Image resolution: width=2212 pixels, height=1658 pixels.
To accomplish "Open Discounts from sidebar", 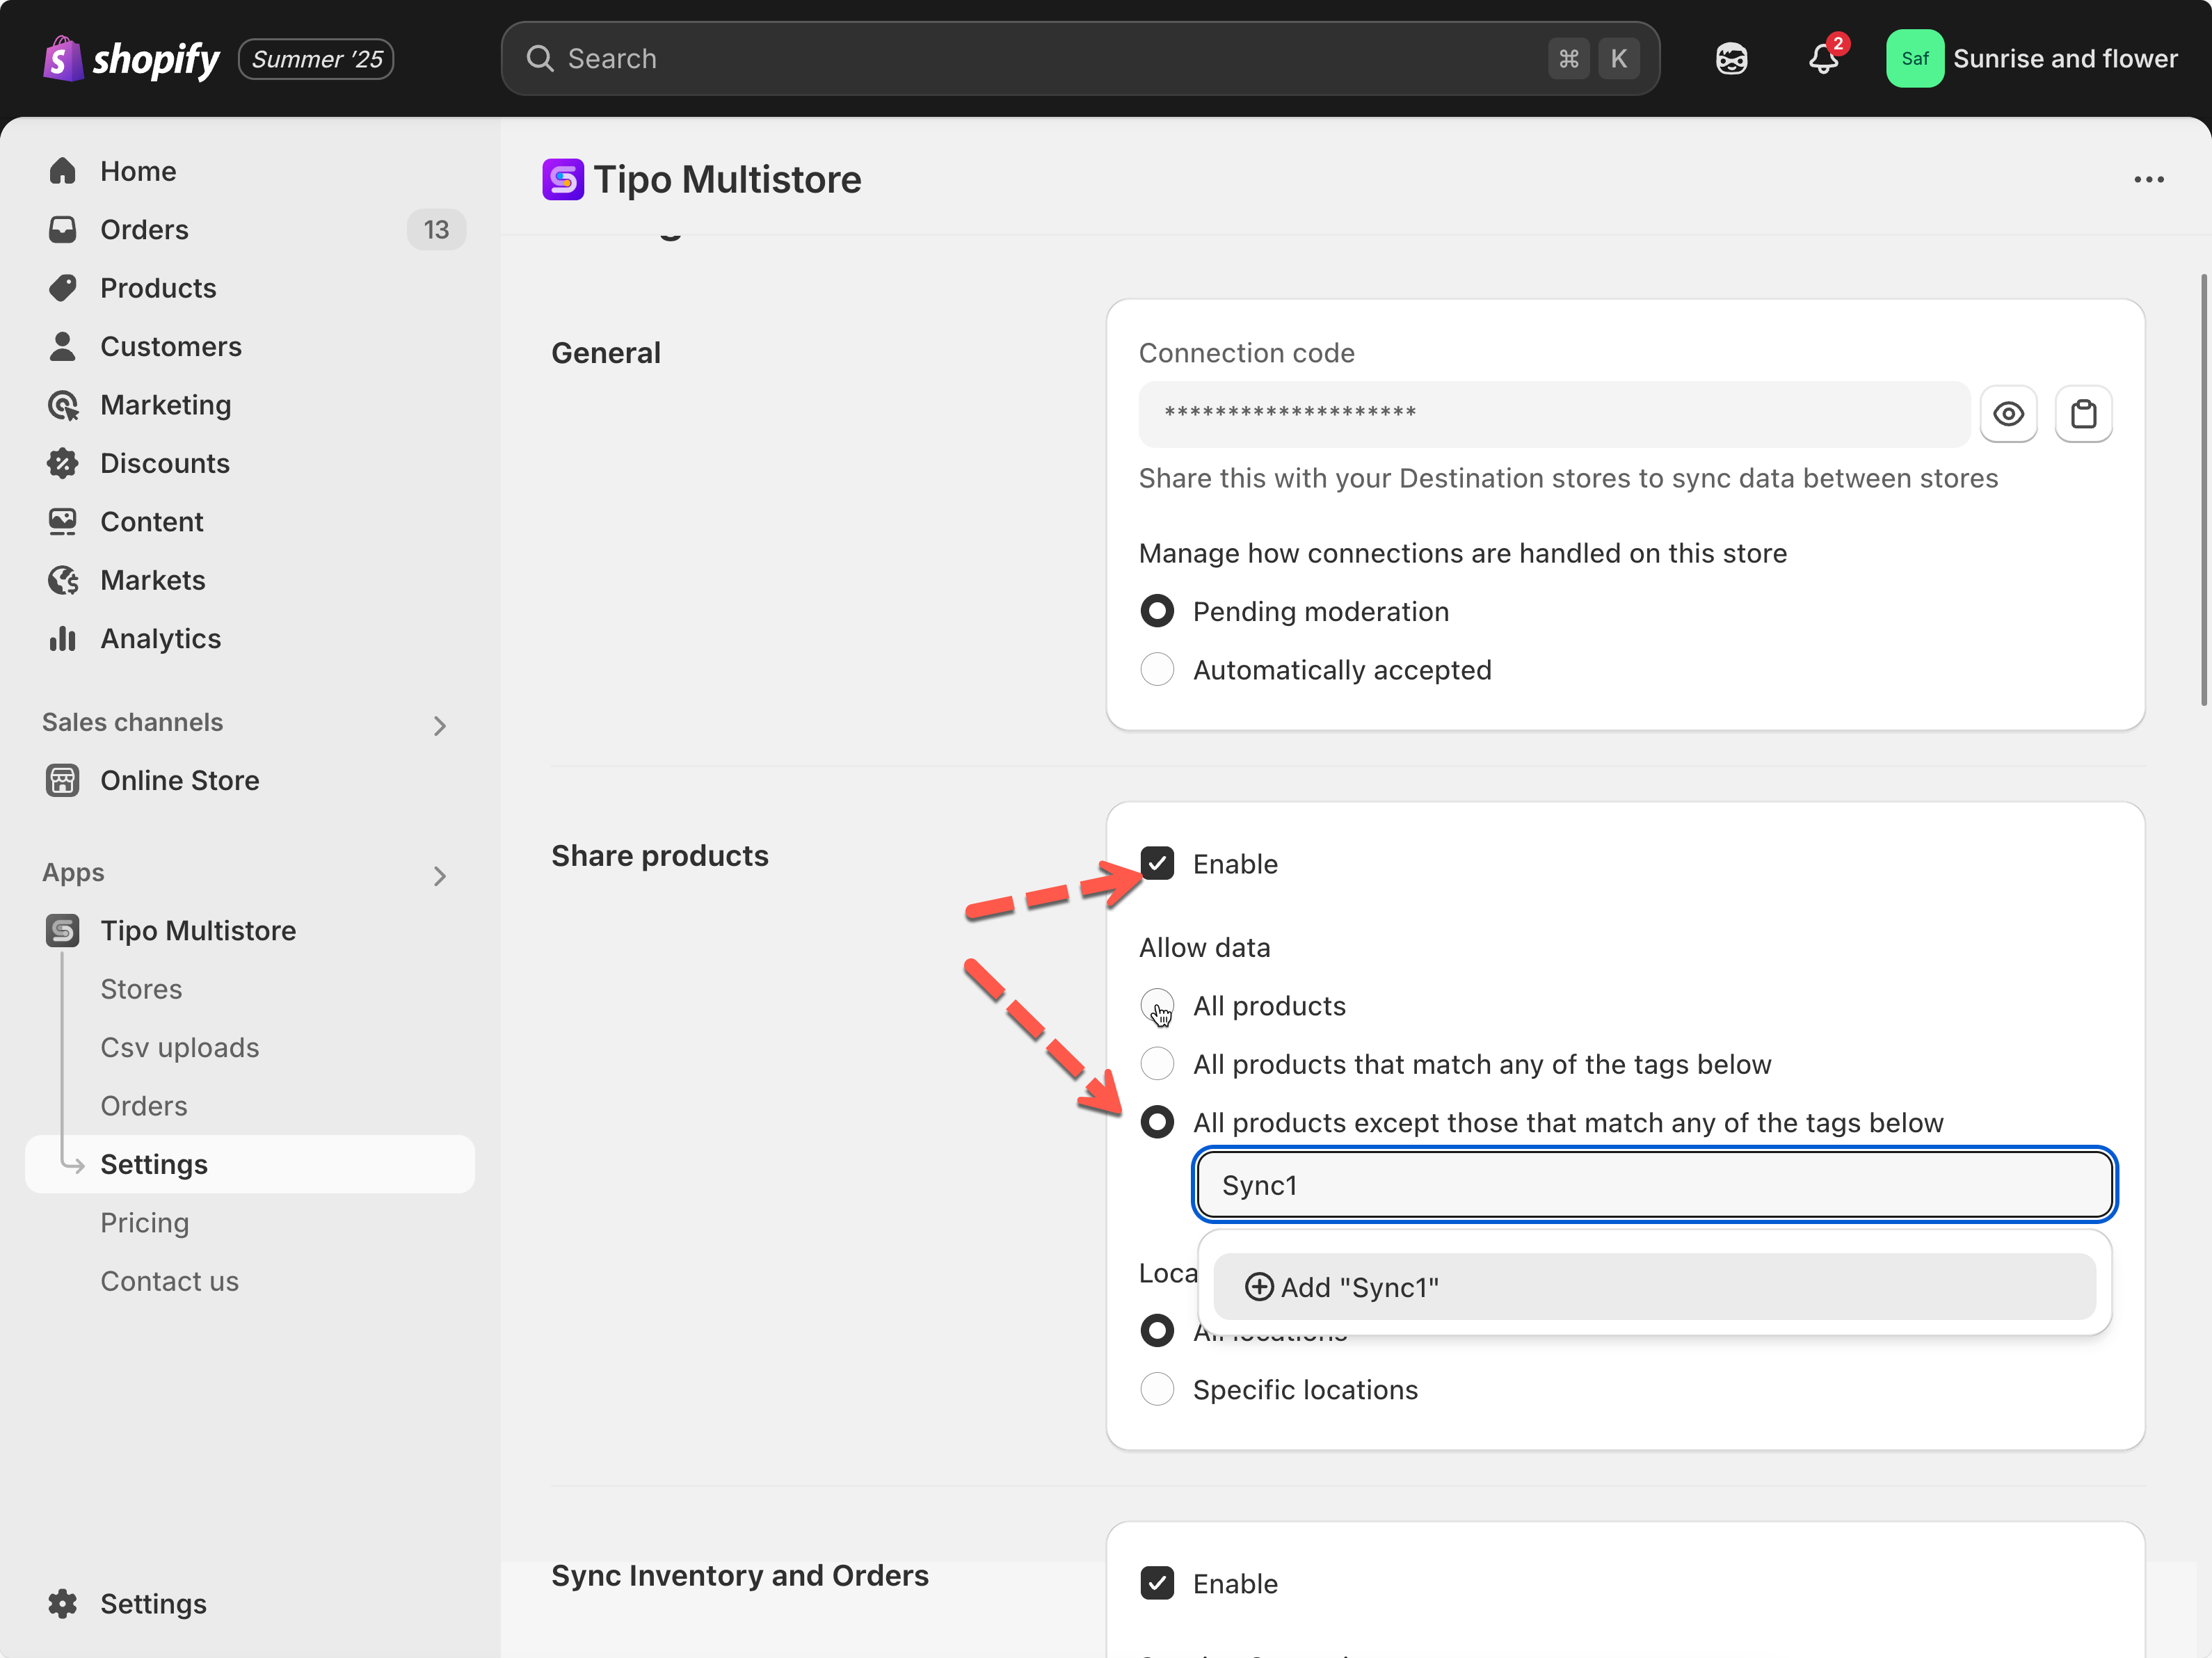I will click(164, 463).
